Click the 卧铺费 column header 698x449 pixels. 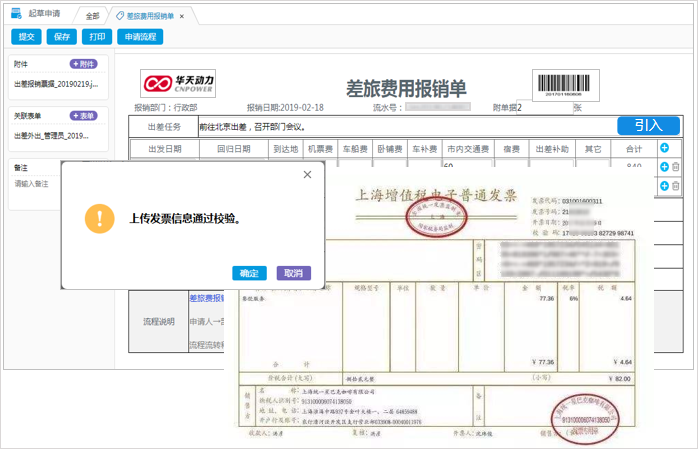pos(390,149)
